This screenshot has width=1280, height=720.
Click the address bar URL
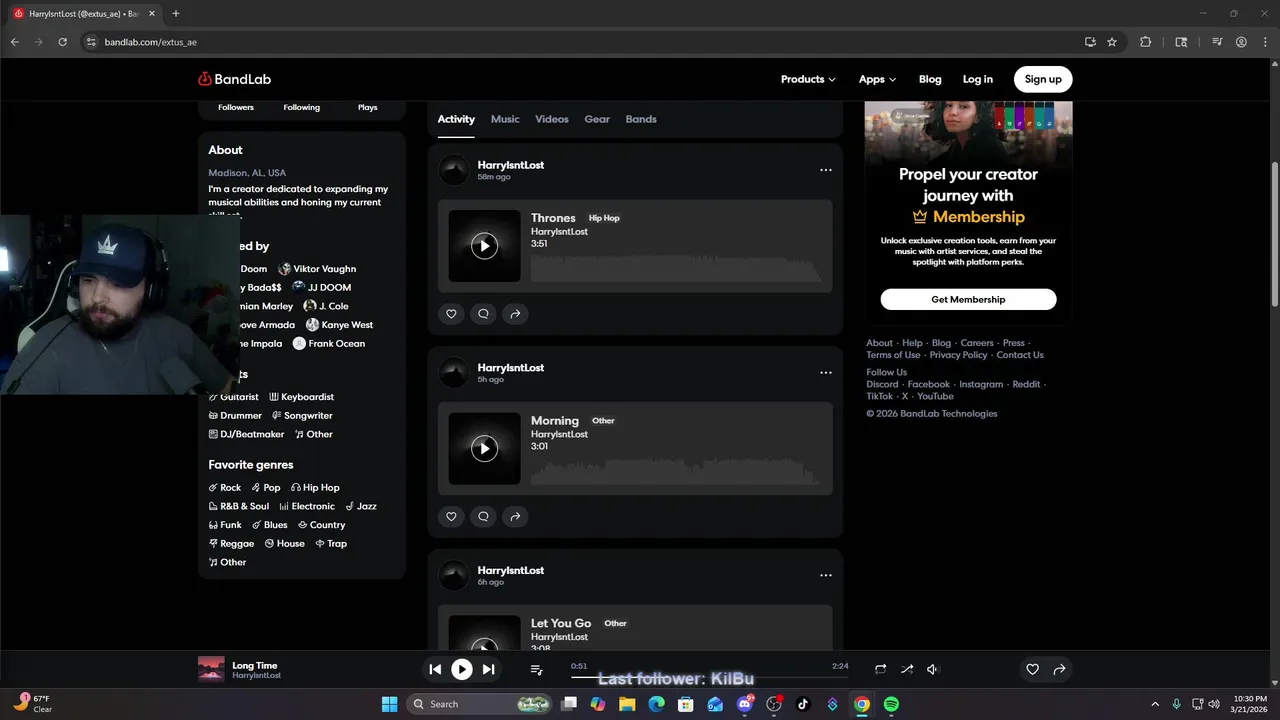[150, 42]
